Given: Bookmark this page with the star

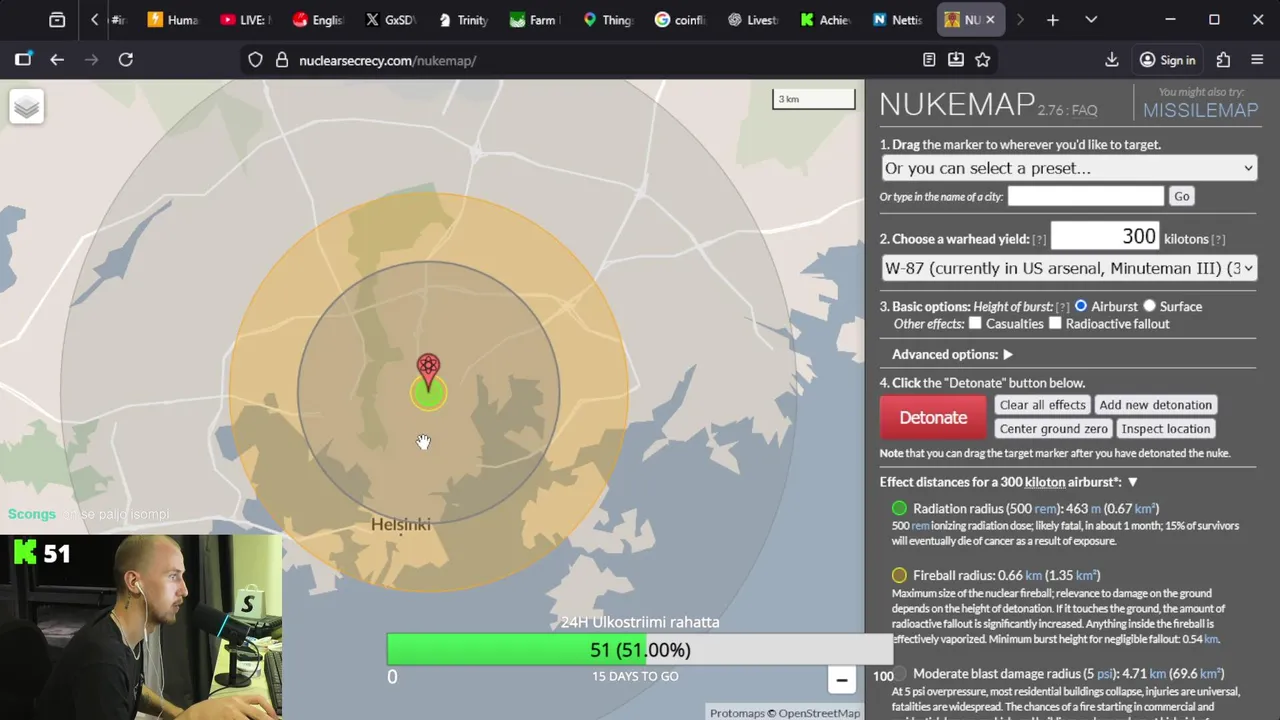Looking at the screenshot, I should tap(983, 60).
